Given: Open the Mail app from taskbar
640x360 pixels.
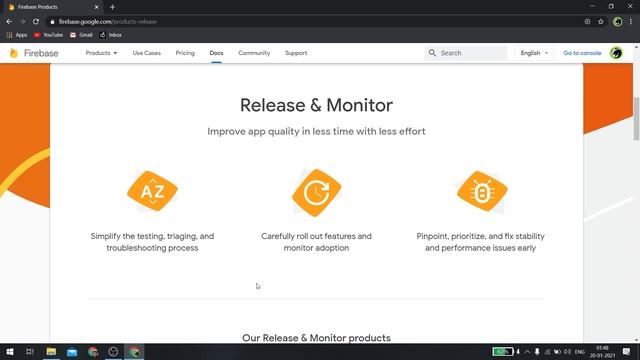Looking at the screenshot, I should 72,351.
